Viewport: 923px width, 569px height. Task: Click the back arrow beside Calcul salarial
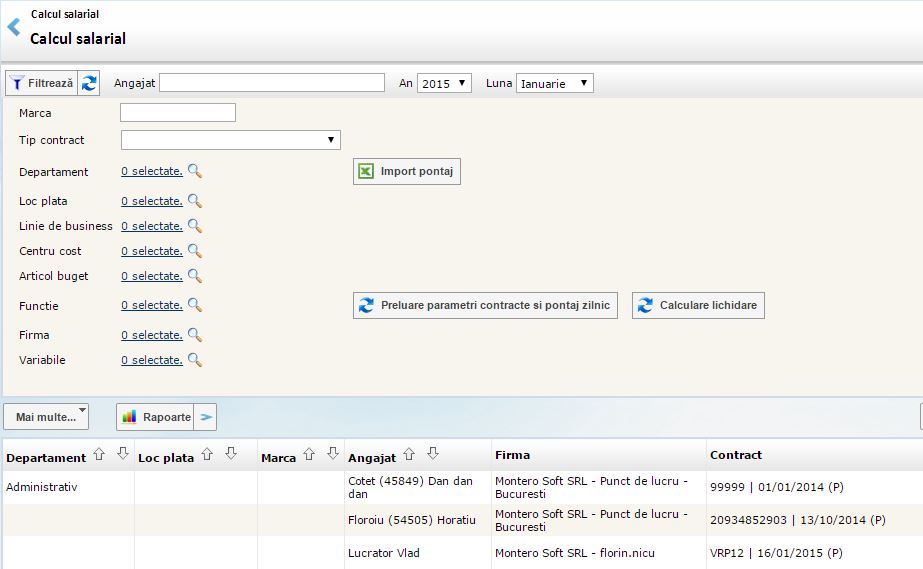pyautogui.click(x=13, y=28)
